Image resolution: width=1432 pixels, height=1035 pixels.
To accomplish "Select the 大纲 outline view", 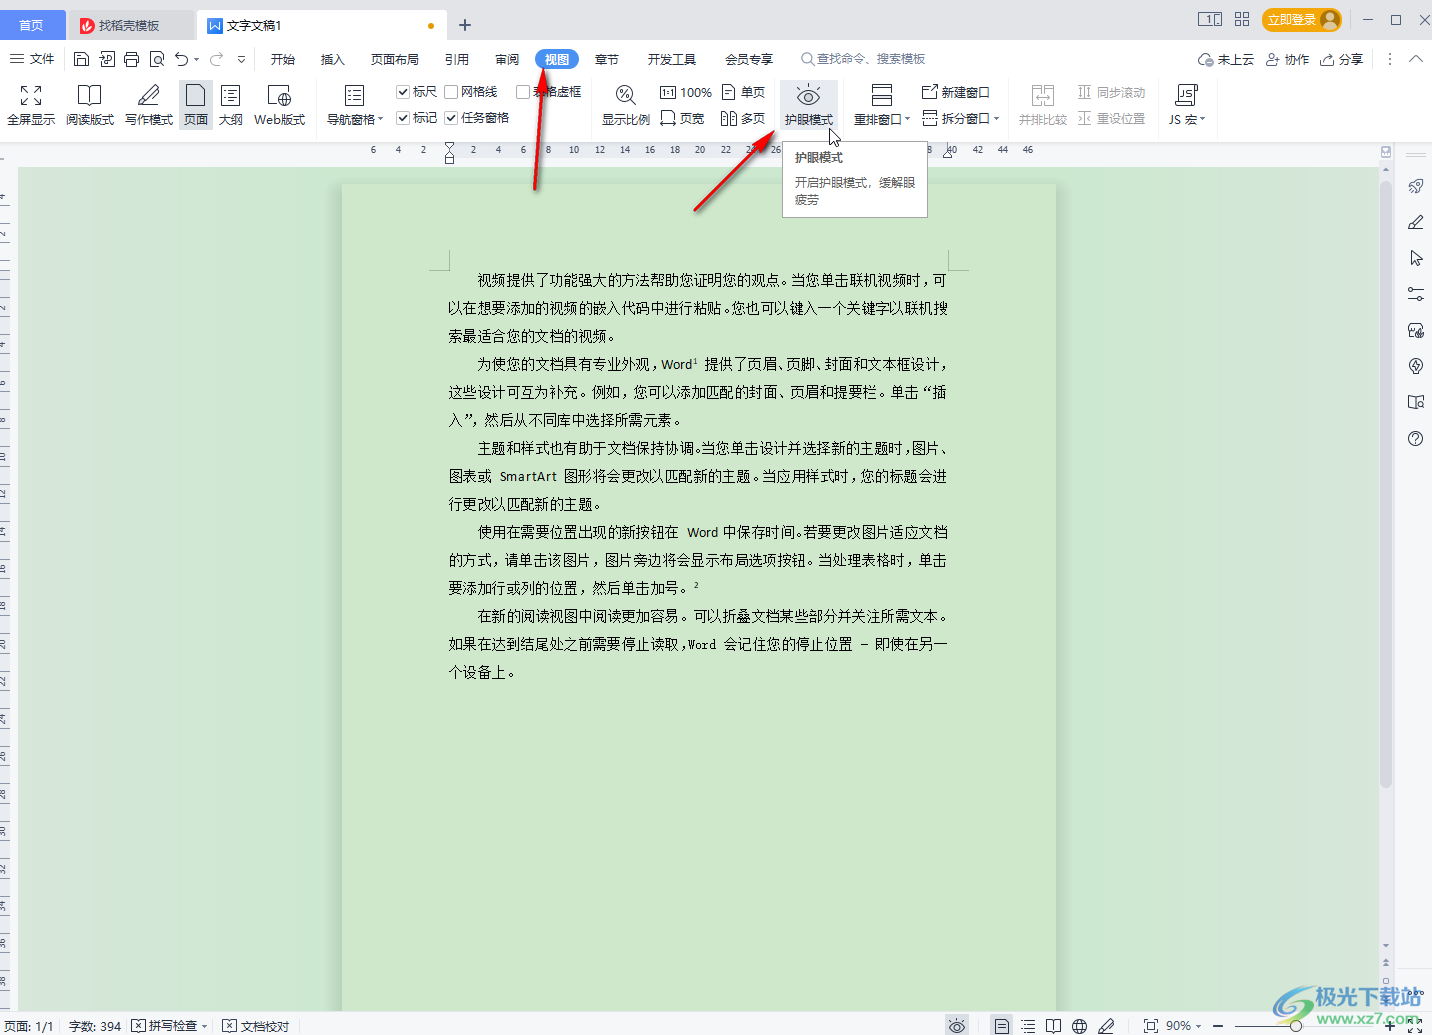I will (231, 105).
